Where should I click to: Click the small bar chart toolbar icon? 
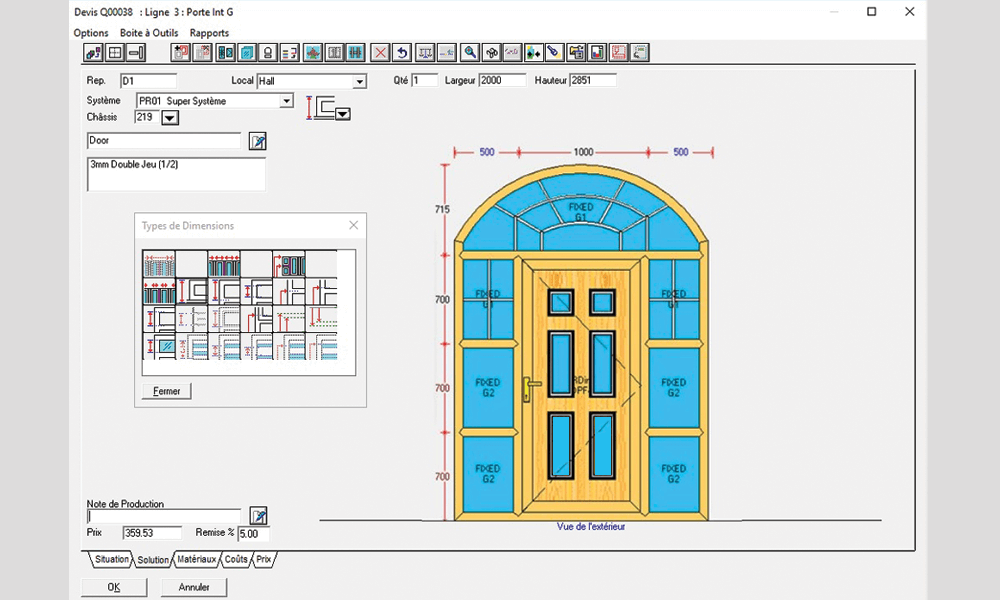click(x=598, y=52)
